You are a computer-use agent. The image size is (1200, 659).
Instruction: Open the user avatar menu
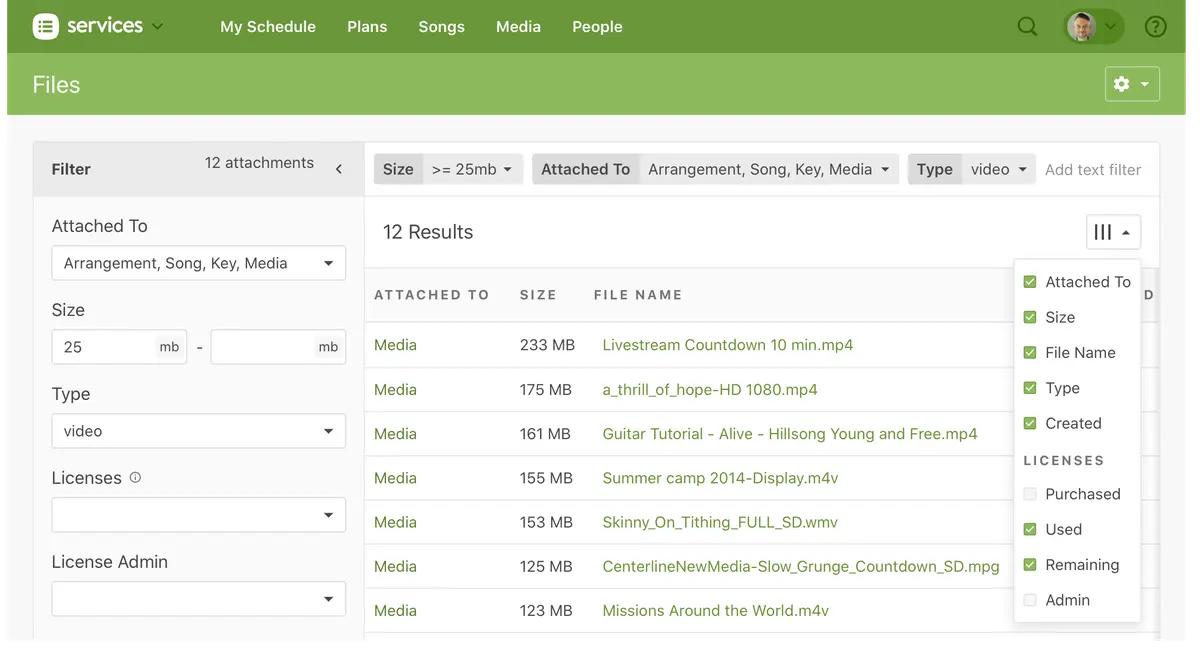point(1092,27)
